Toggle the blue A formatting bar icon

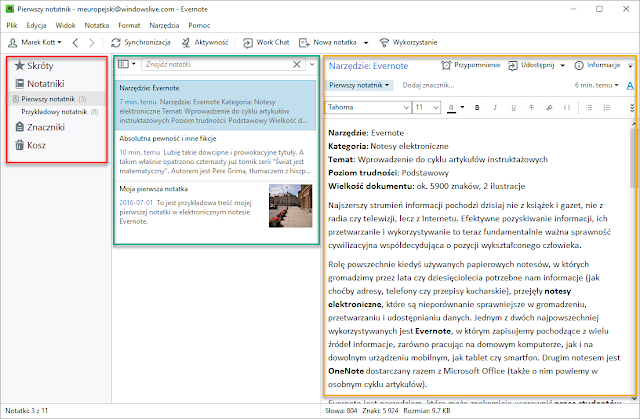click(630, 85)
